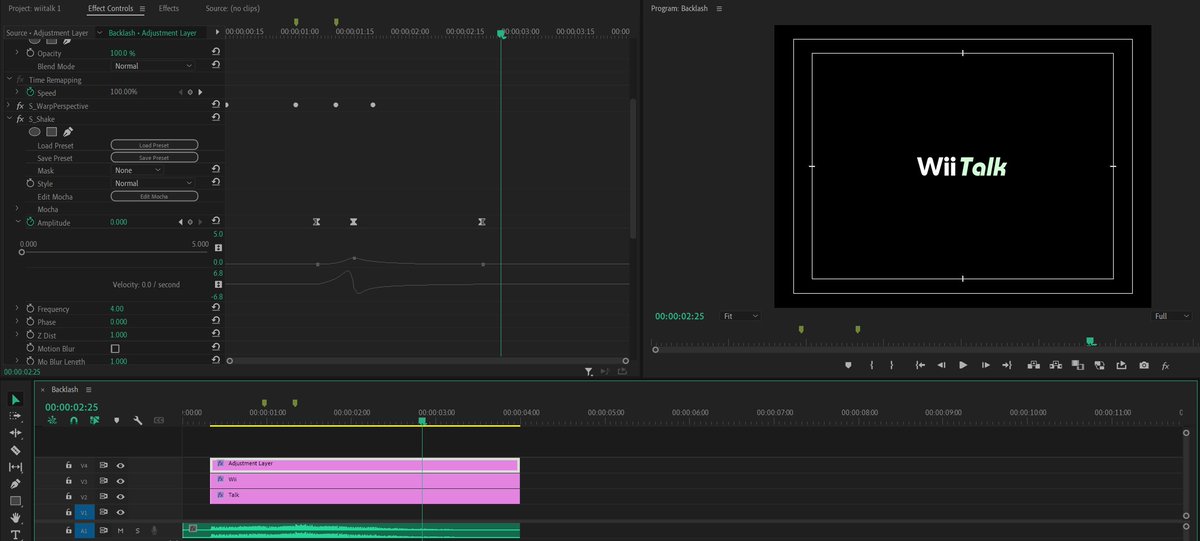The width and height of the screenshot is (1200, 541).
Task: Toggle timeline Closed Captions CC button
Action: point(158,421)
